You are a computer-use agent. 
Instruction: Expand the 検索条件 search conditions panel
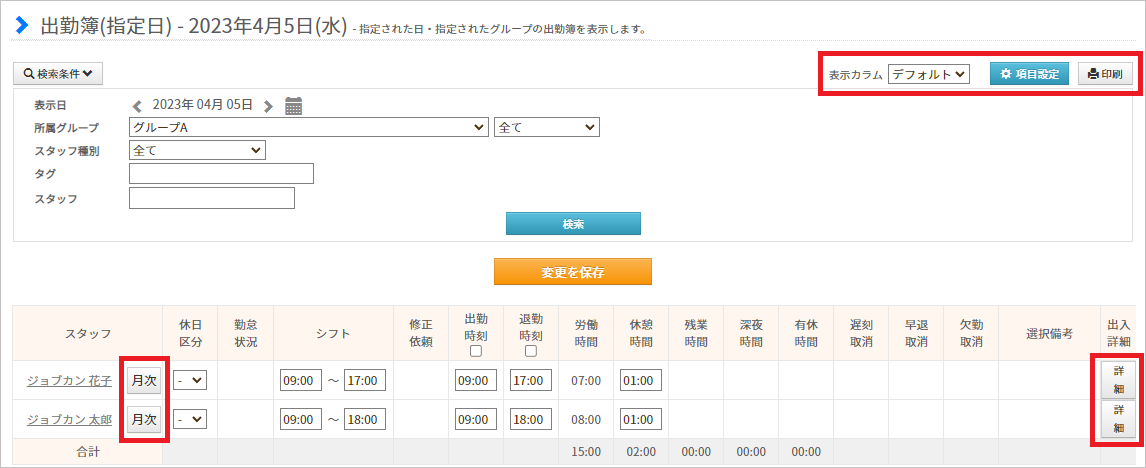point(58,74)
